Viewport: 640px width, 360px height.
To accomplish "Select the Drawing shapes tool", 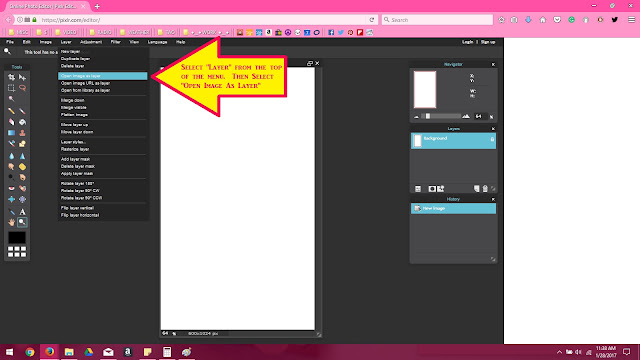I will [22, 144].
